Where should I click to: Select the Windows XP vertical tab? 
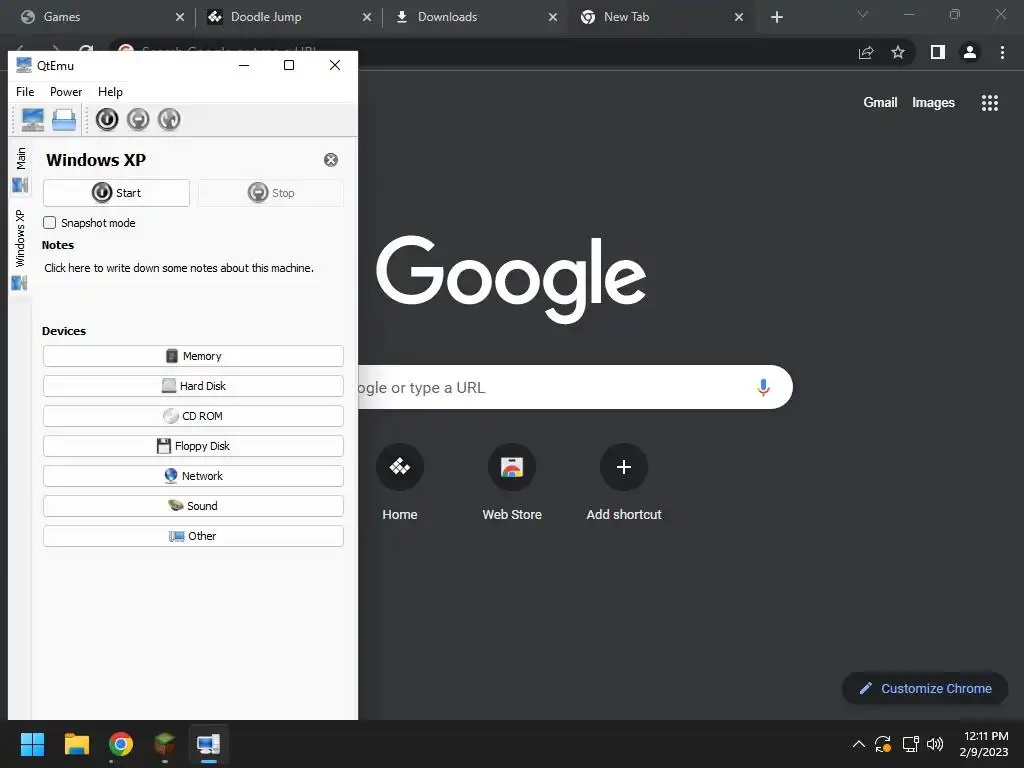(20, 249)
